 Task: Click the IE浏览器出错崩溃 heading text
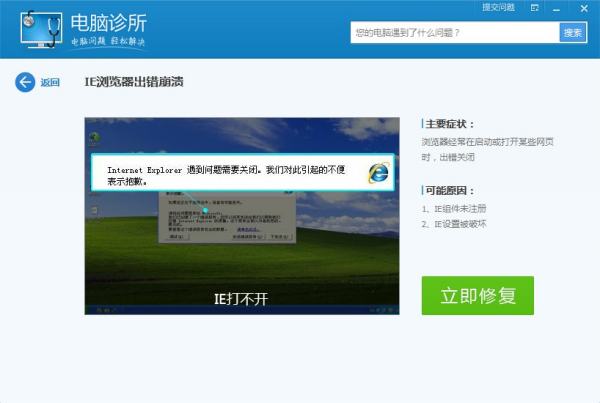[x=134, y=82]
